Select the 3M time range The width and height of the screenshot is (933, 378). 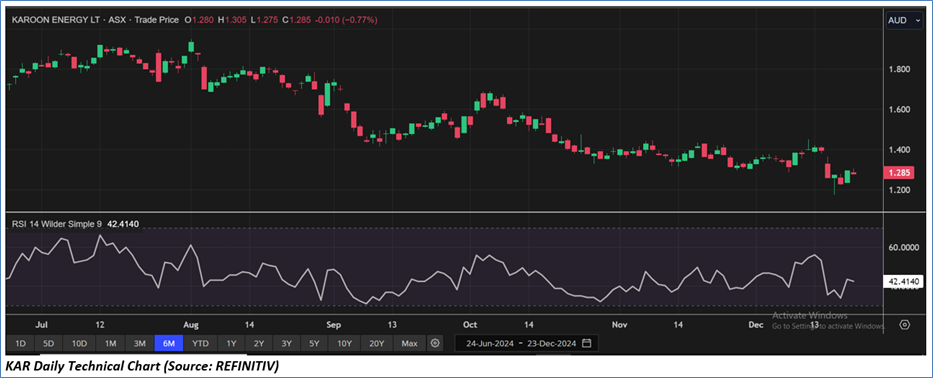click(x=140, y=343)
